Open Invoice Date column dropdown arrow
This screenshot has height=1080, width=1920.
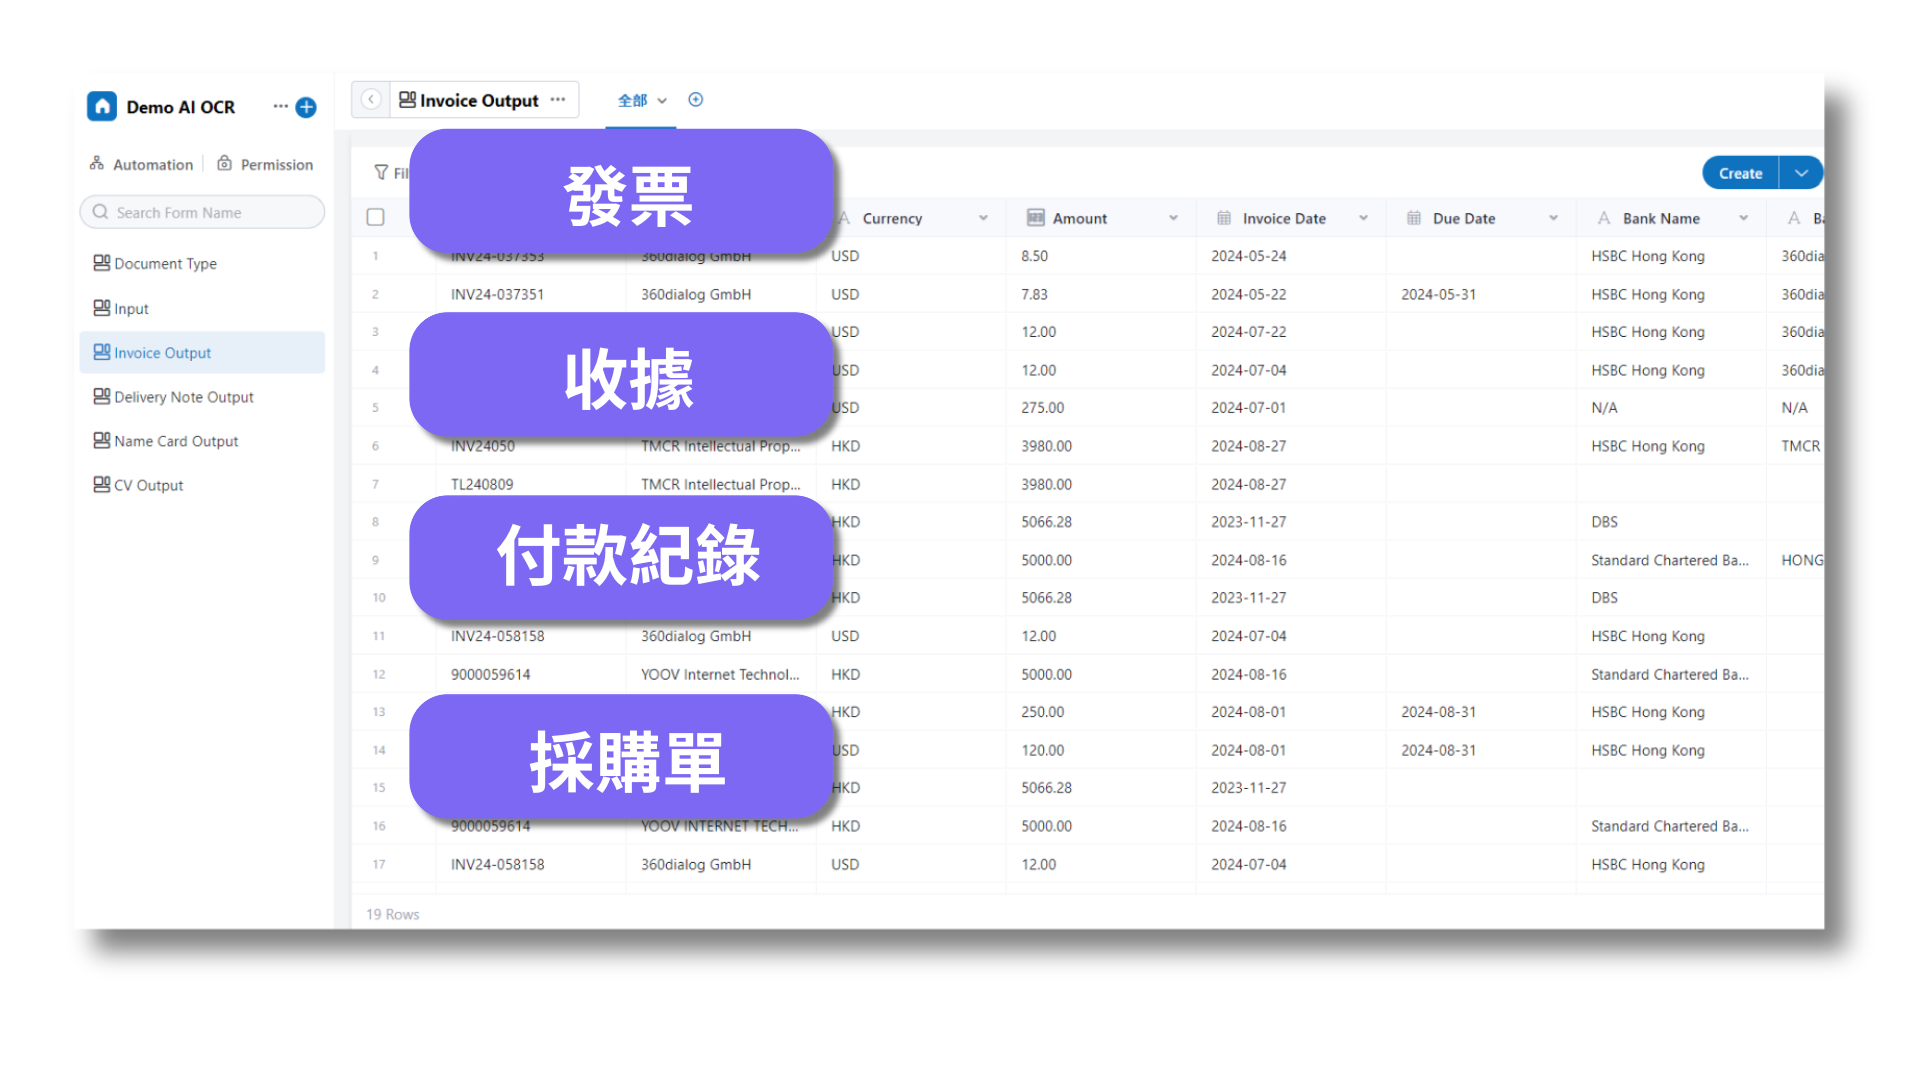coord(1363,218)
